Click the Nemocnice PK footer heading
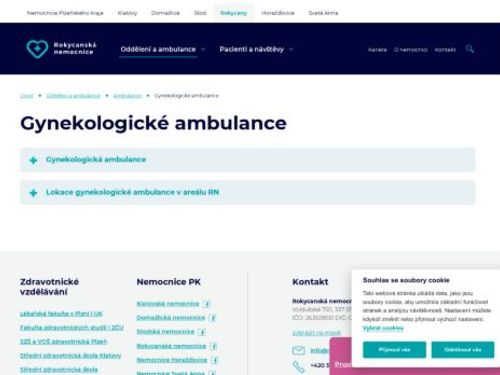500x375 pixels. pos(169,282)
